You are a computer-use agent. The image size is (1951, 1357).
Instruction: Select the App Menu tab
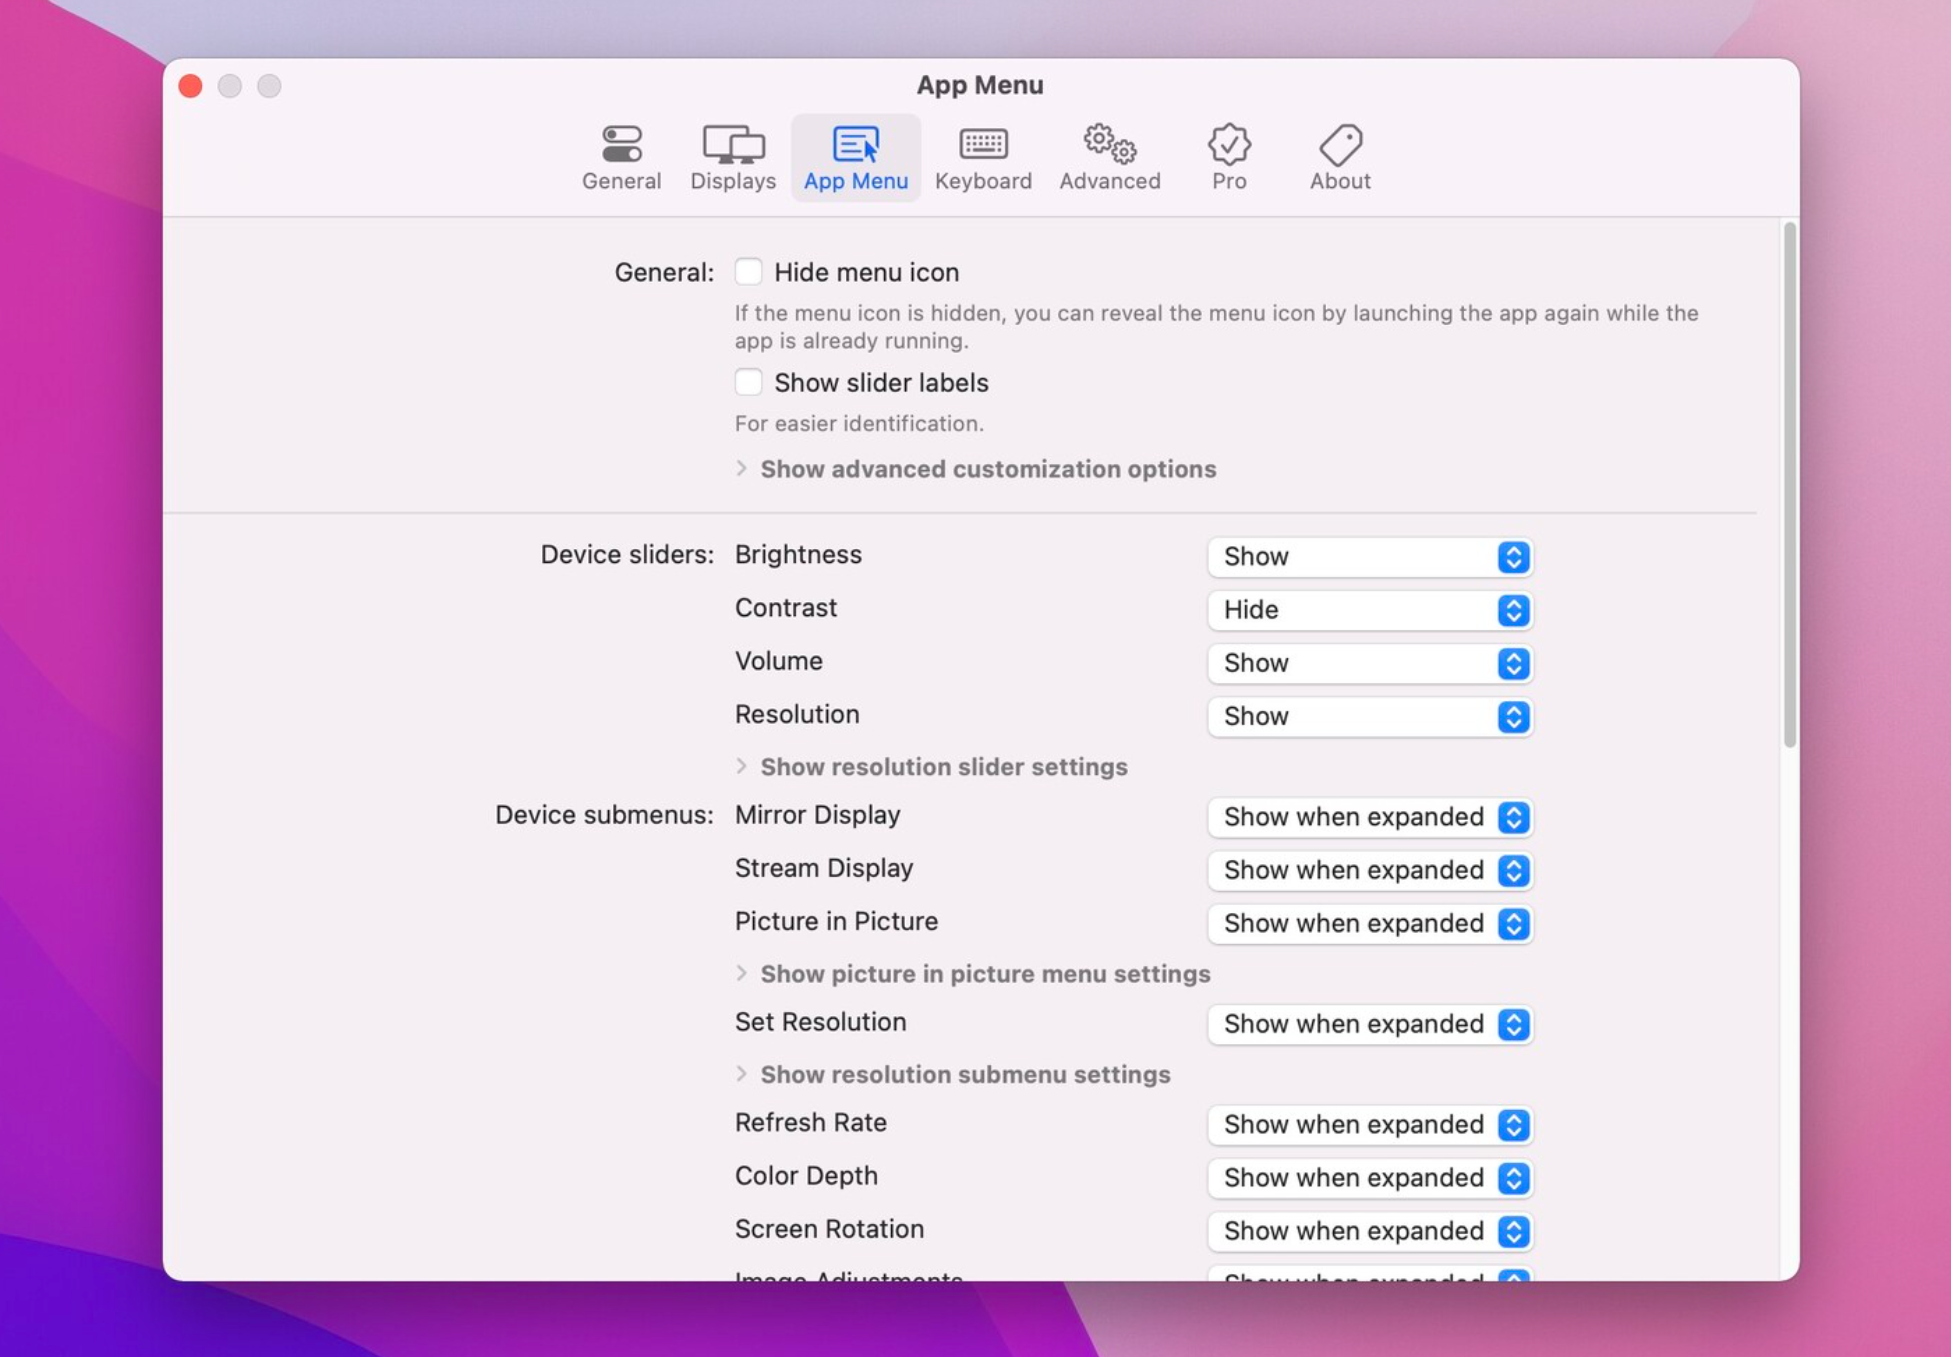click(x=856, y=158)
